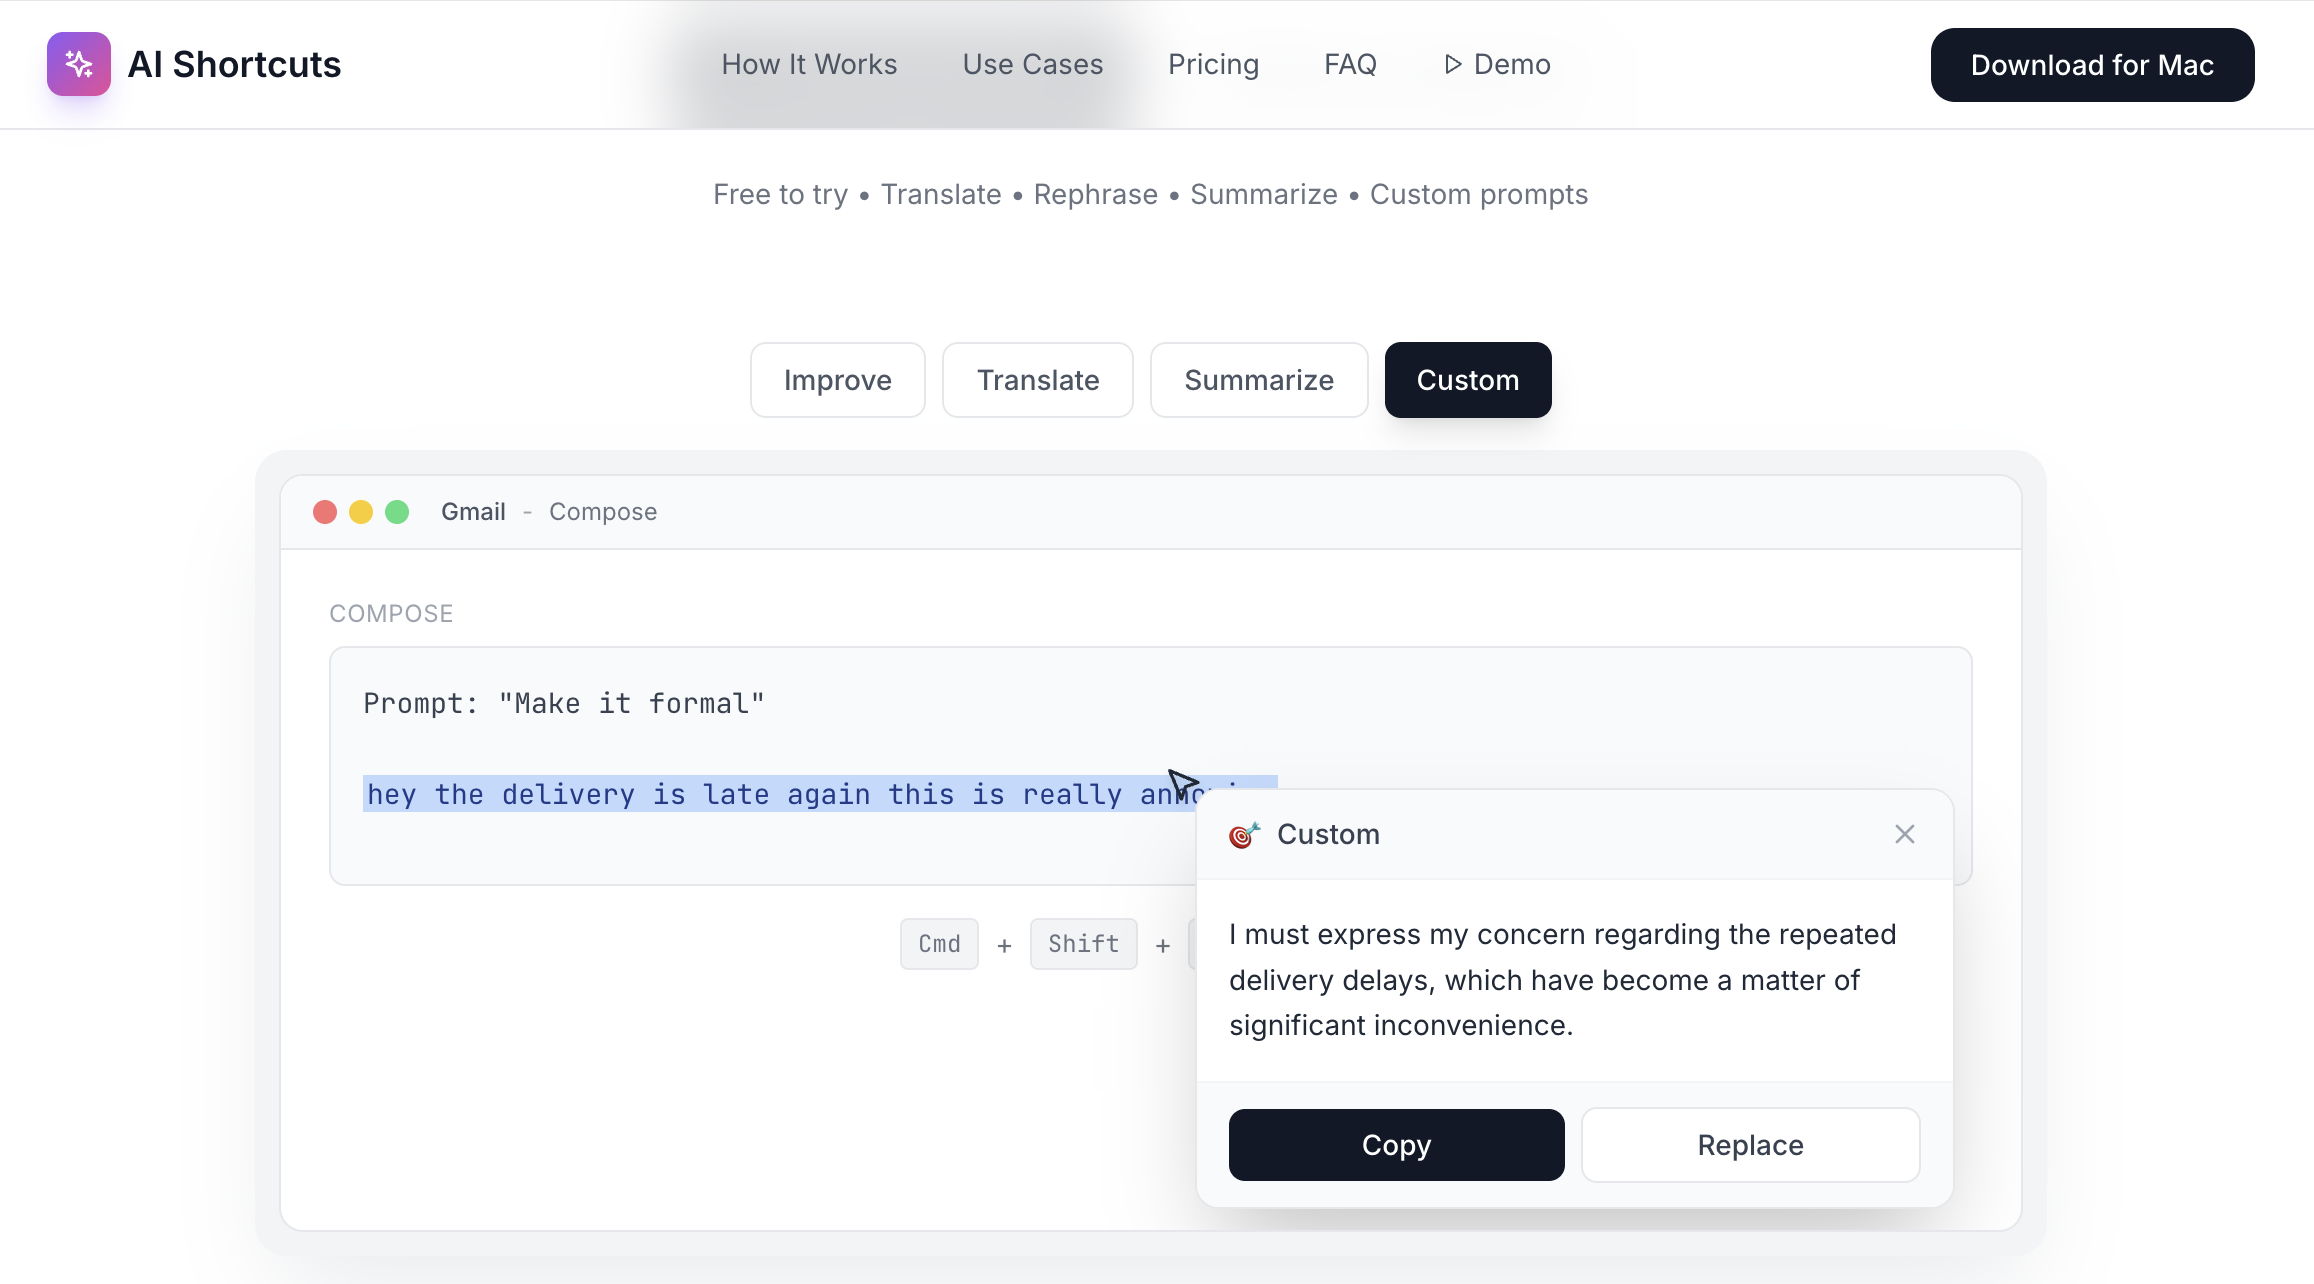The height and width of the screenshot is (1284, 2314).
Task: Click the yellow traffic light dot
Action: [x=361, y=511]
